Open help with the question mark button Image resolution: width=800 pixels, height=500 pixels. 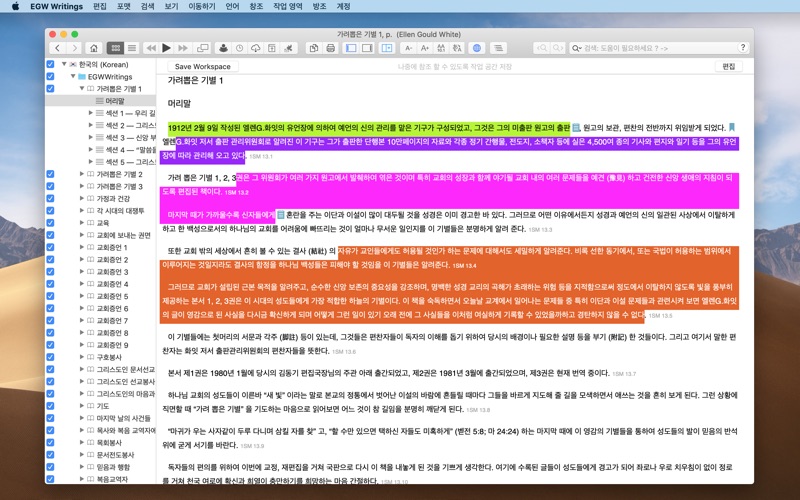(743, 47)
